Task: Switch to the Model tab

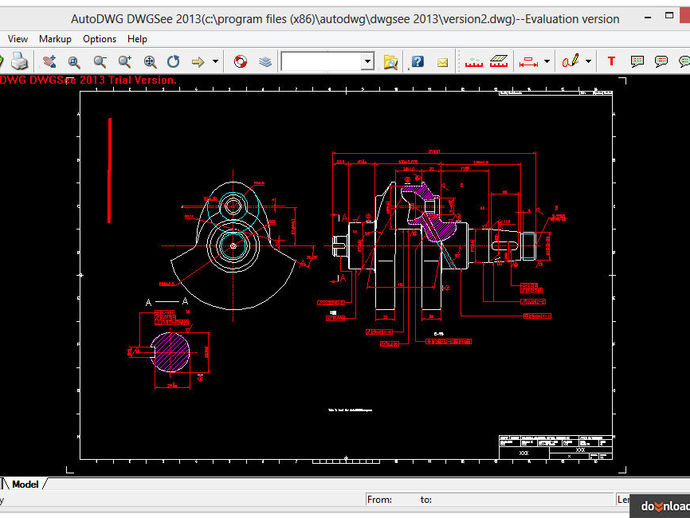Action: coord(25,485)
